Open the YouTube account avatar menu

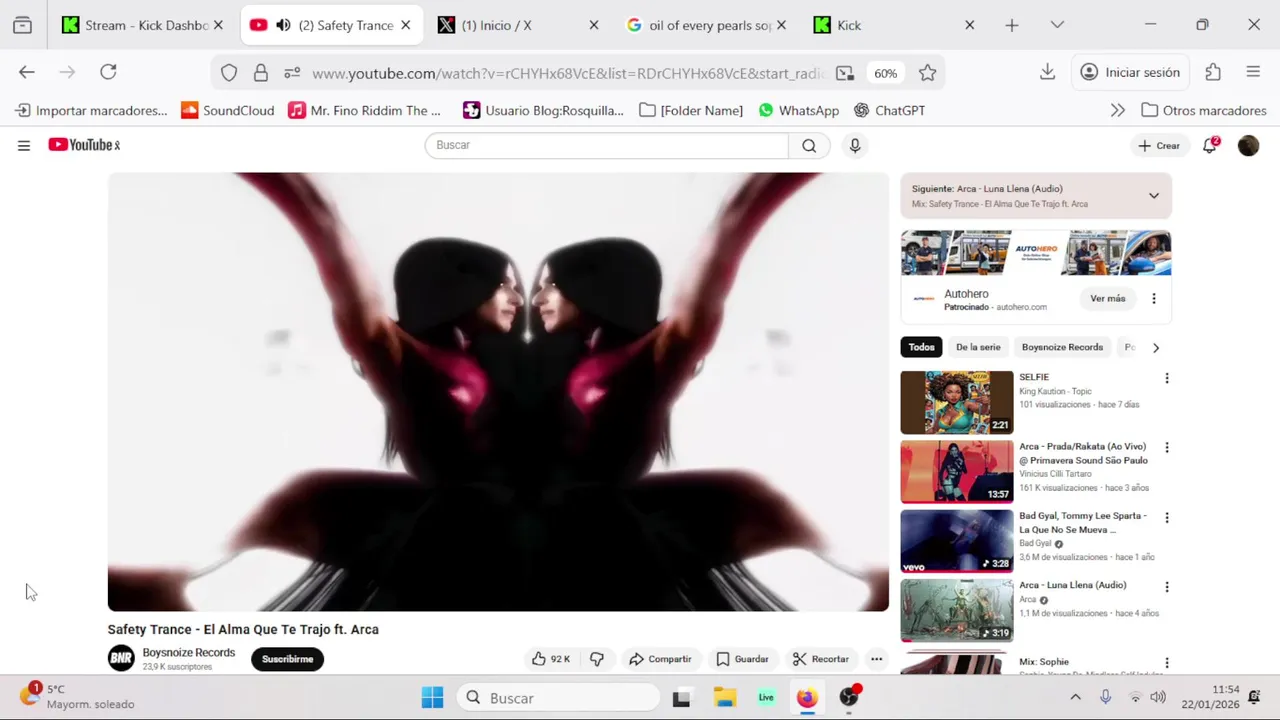(x=1248, y=146)
